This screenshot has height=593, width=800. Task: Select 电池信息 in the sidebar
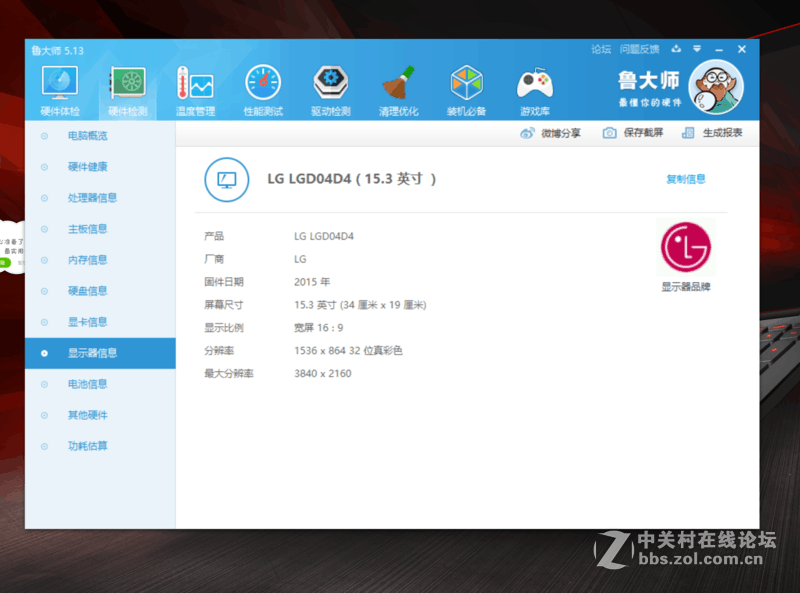100,384
